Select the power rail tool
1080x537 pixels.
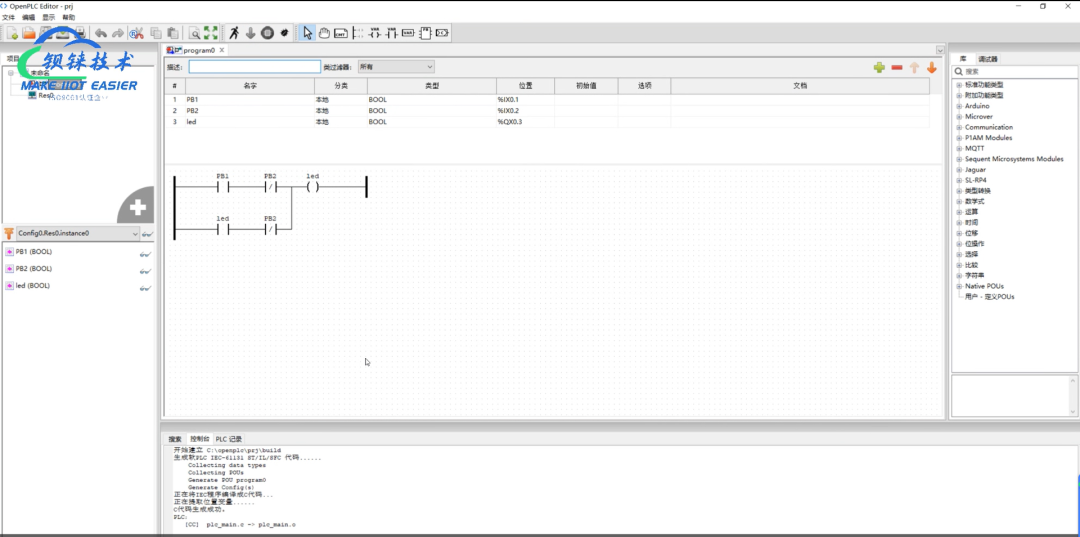[x=357, y=33]
